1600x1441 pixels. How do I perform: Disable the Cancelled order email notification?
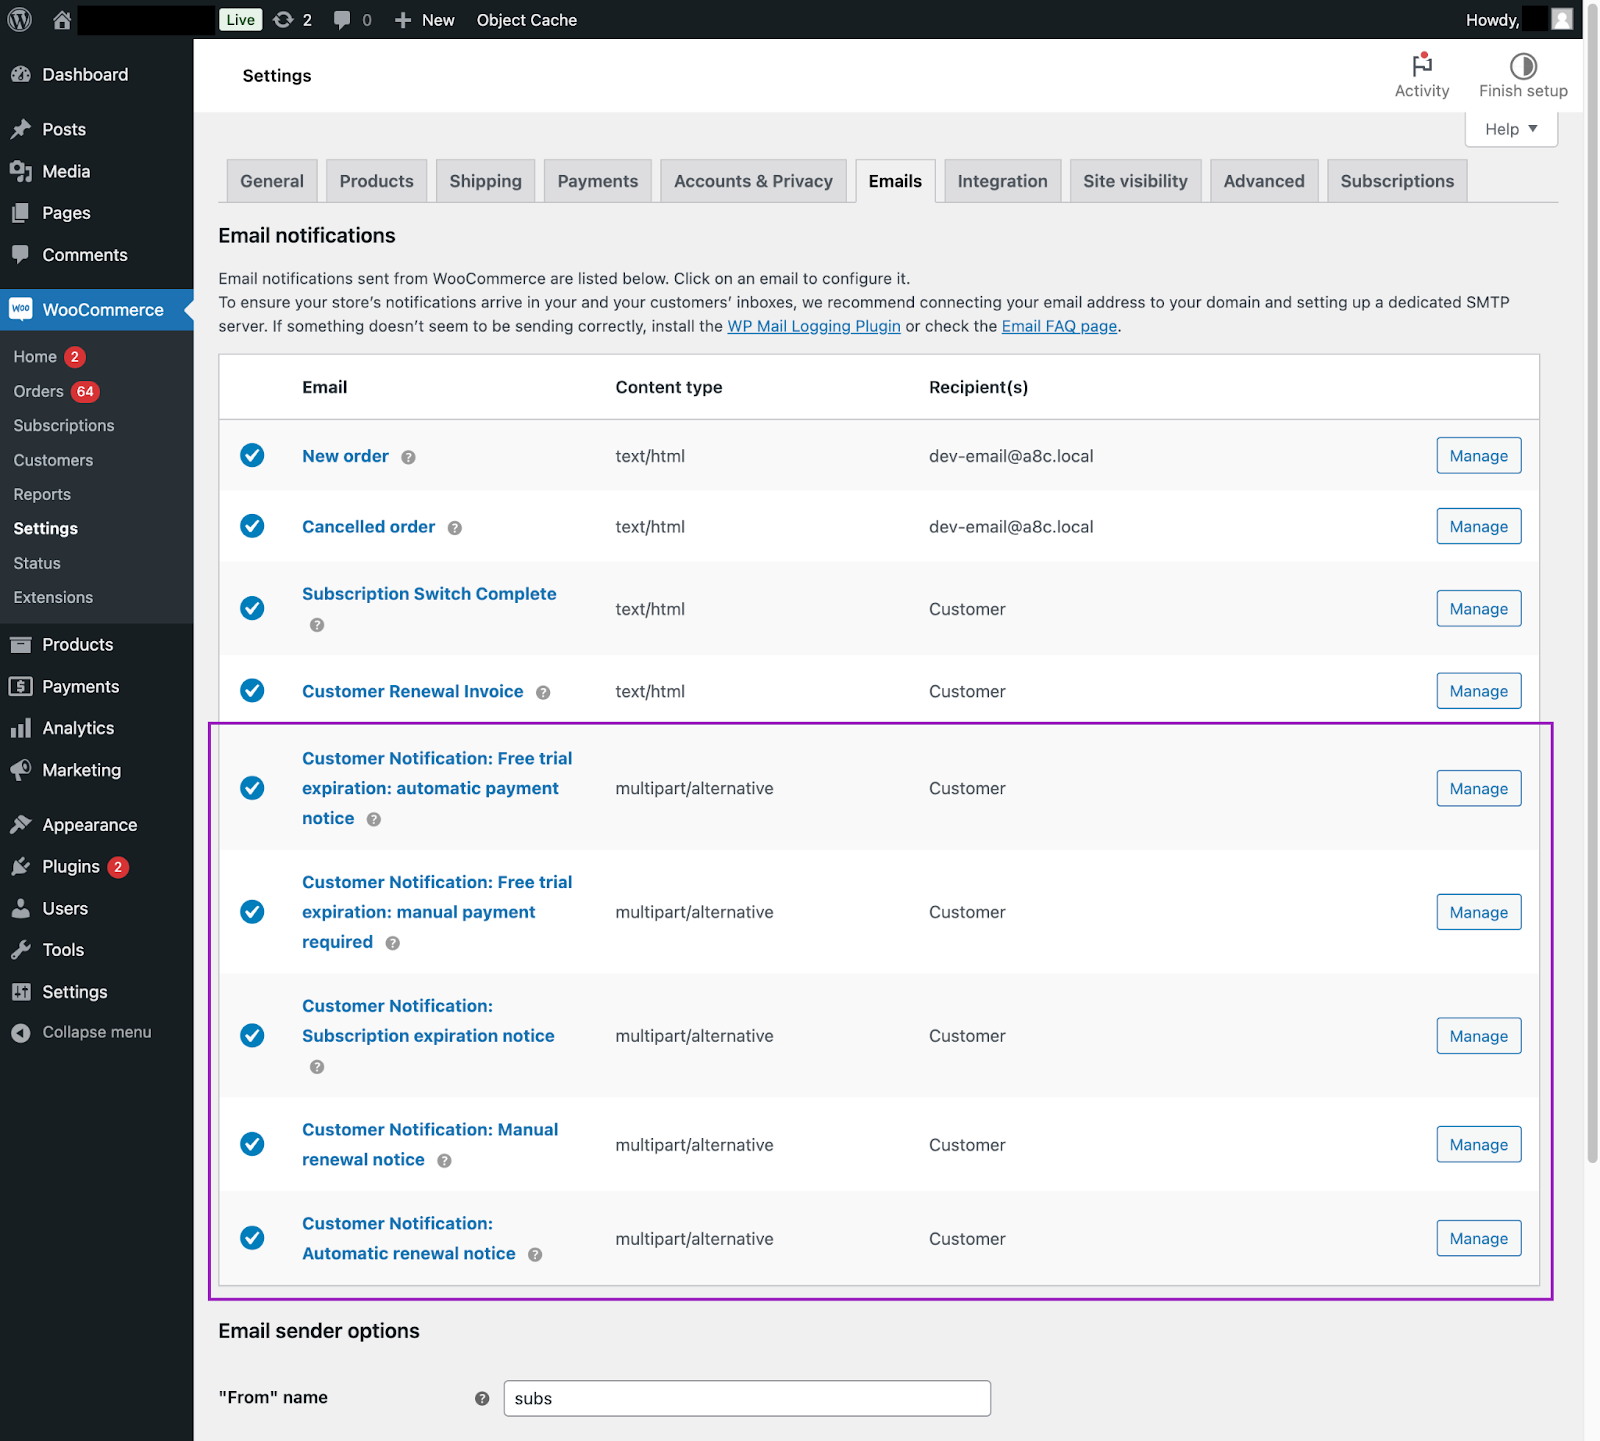point(252,526)
